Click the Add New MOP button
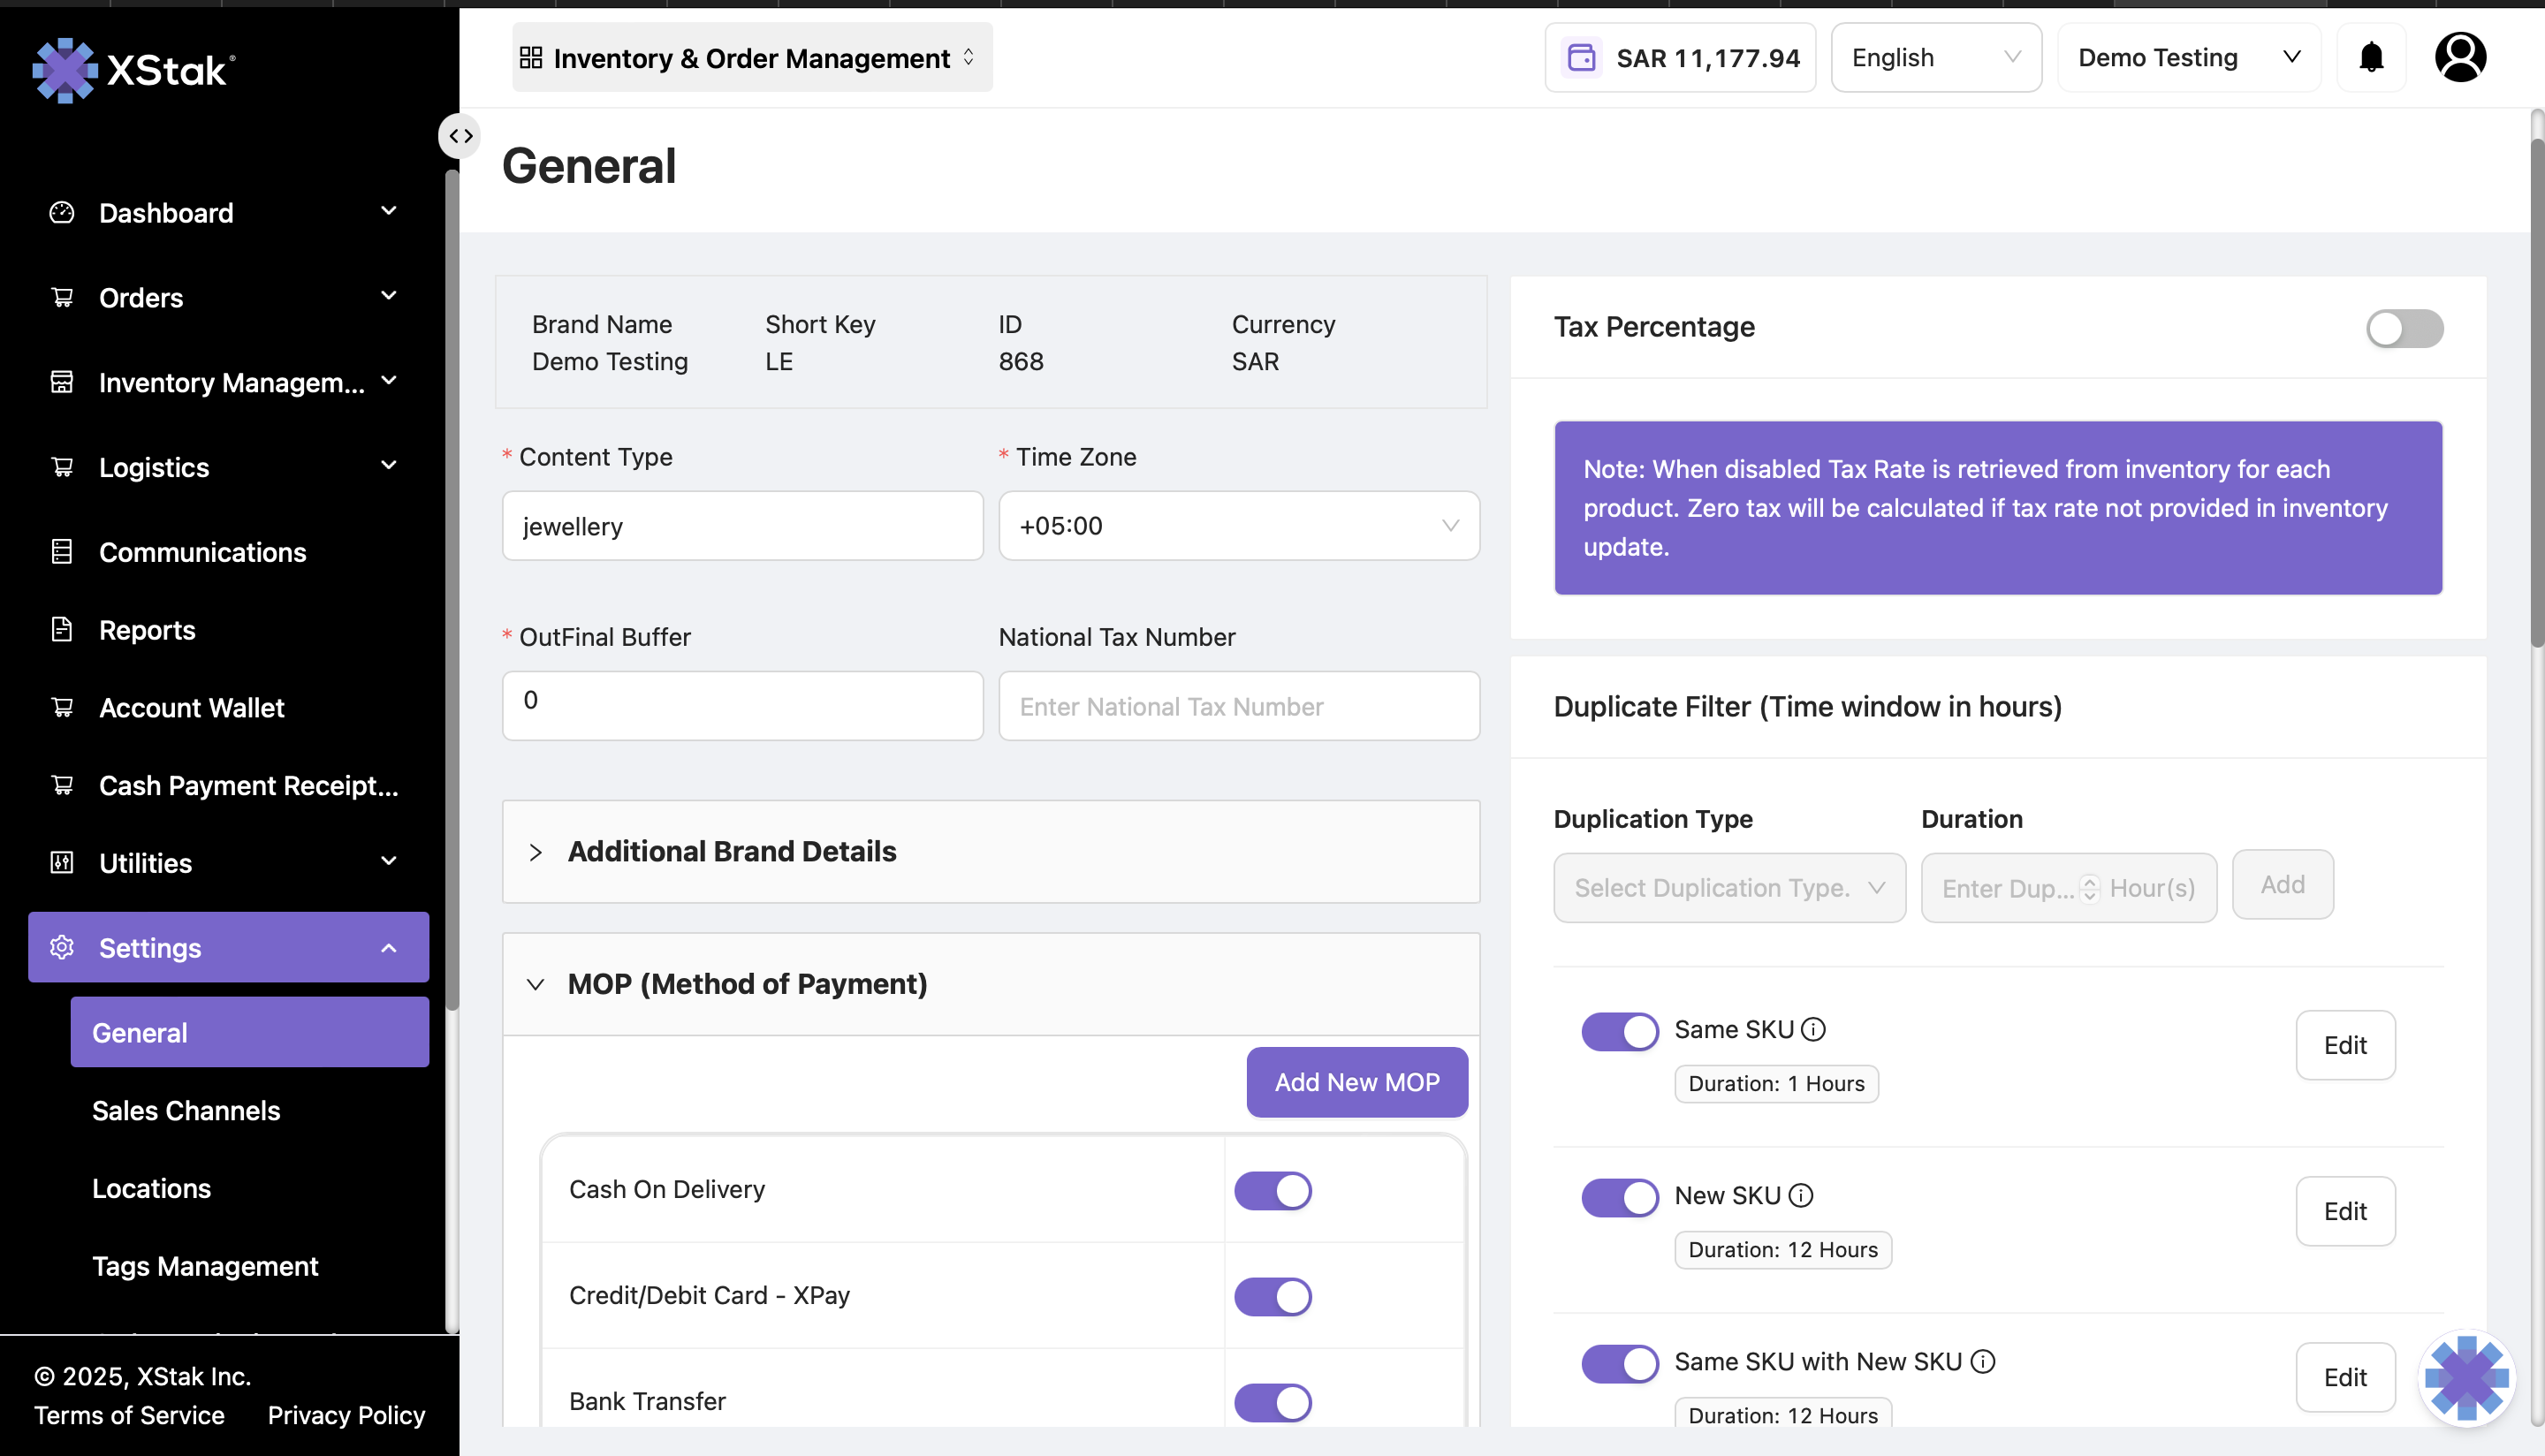This screenshot has height=1456, width=2545. tap(1356, 1082)
